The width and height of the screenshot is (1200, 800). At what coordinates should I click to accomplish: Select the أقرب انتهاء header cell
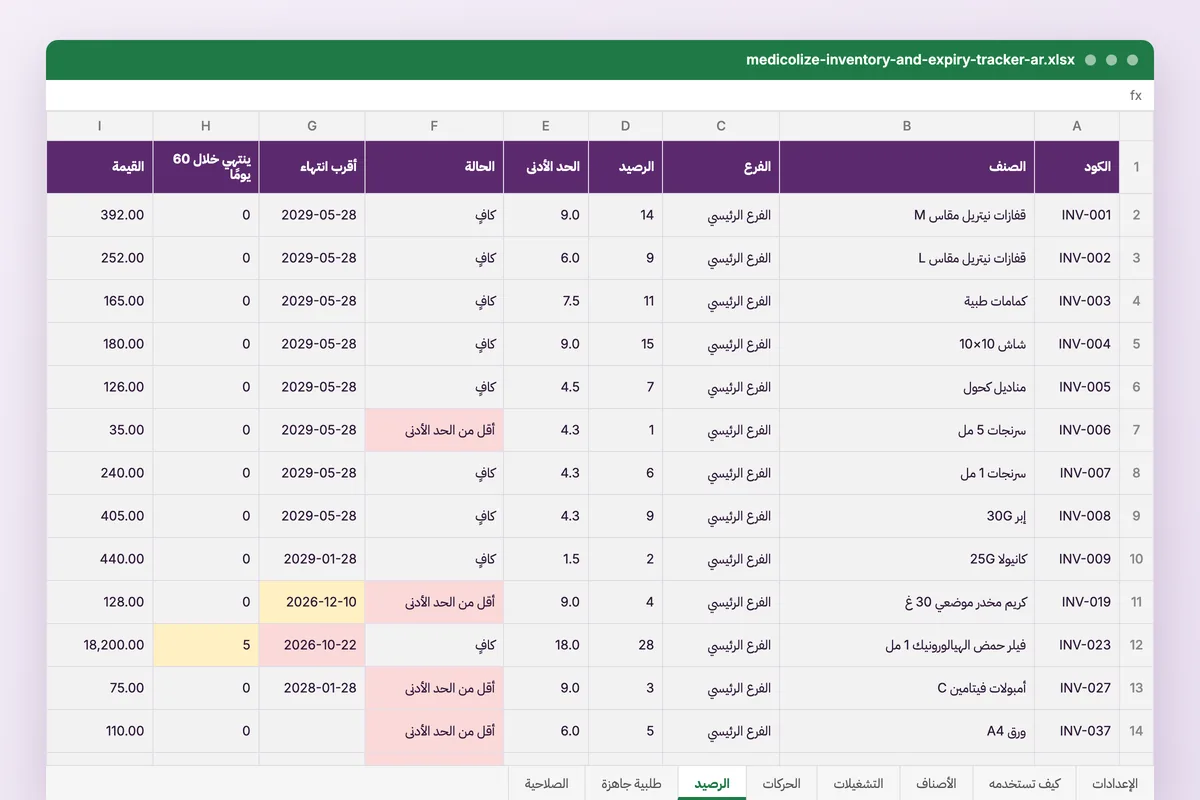click(x=312, y=167)
